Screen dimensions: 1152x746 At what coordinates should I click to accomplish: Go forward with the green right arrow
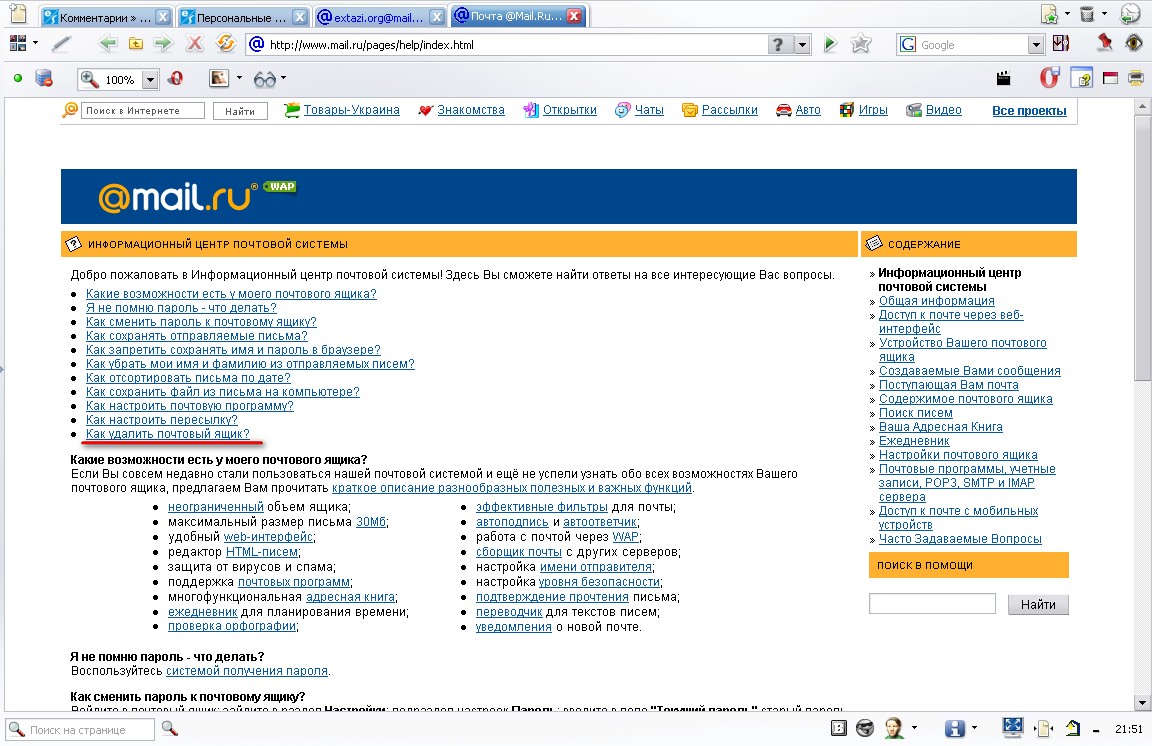coord(163,44)
